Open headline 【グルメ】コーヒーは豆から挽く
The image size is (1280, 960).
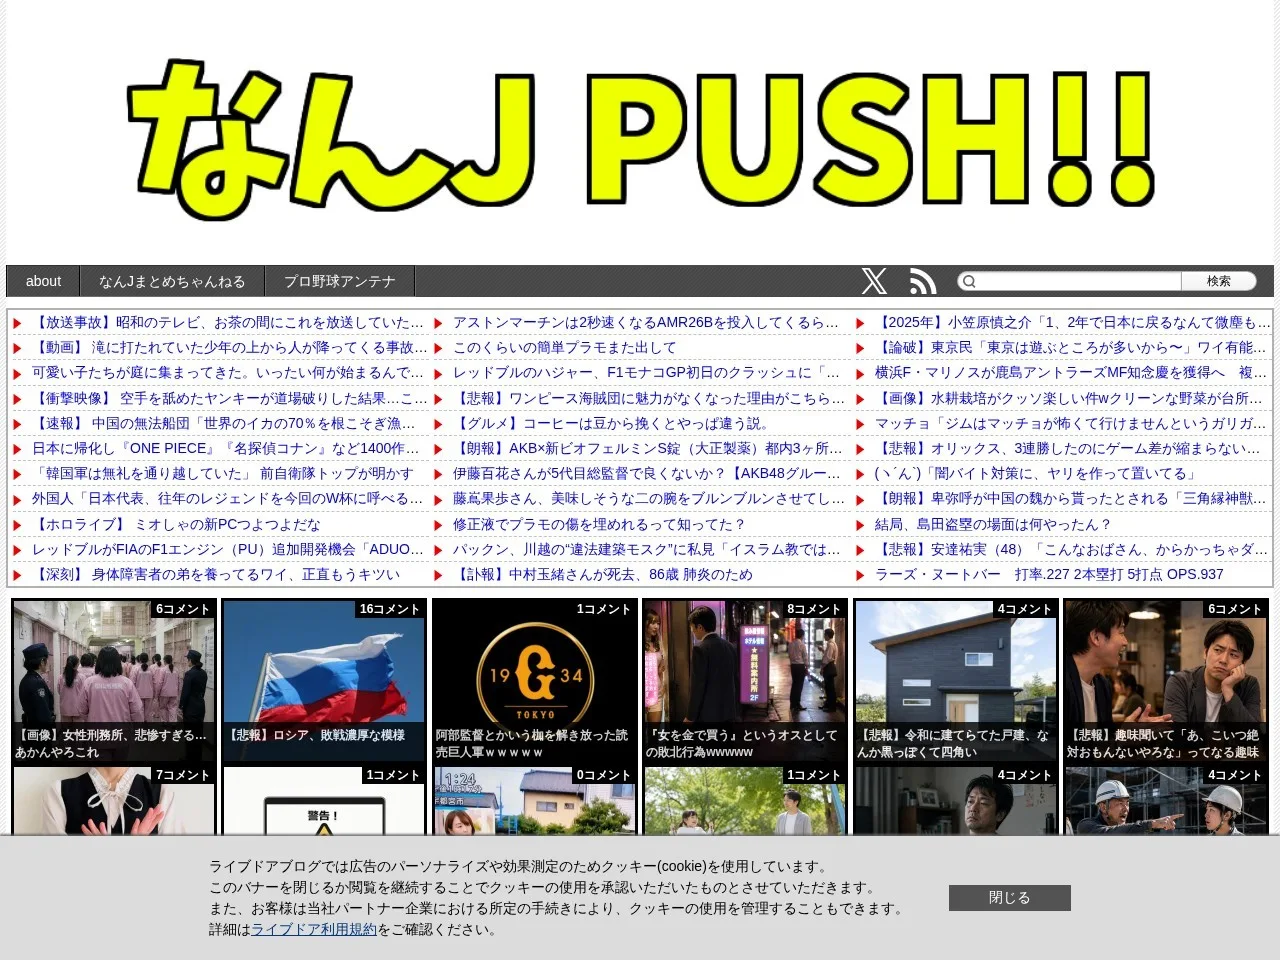tap(611, 423)
